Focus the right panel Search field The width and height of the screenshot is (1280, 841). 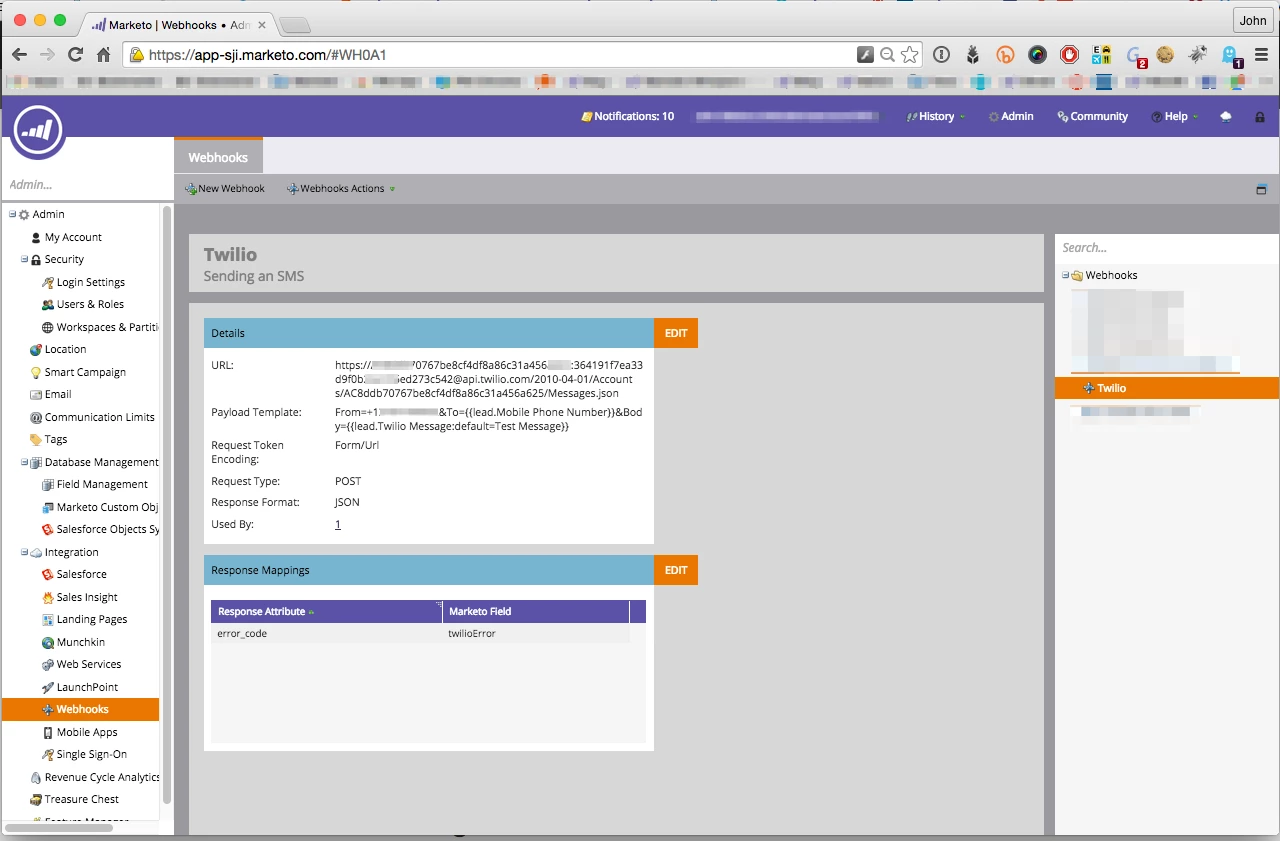[x=1167, y=247]
